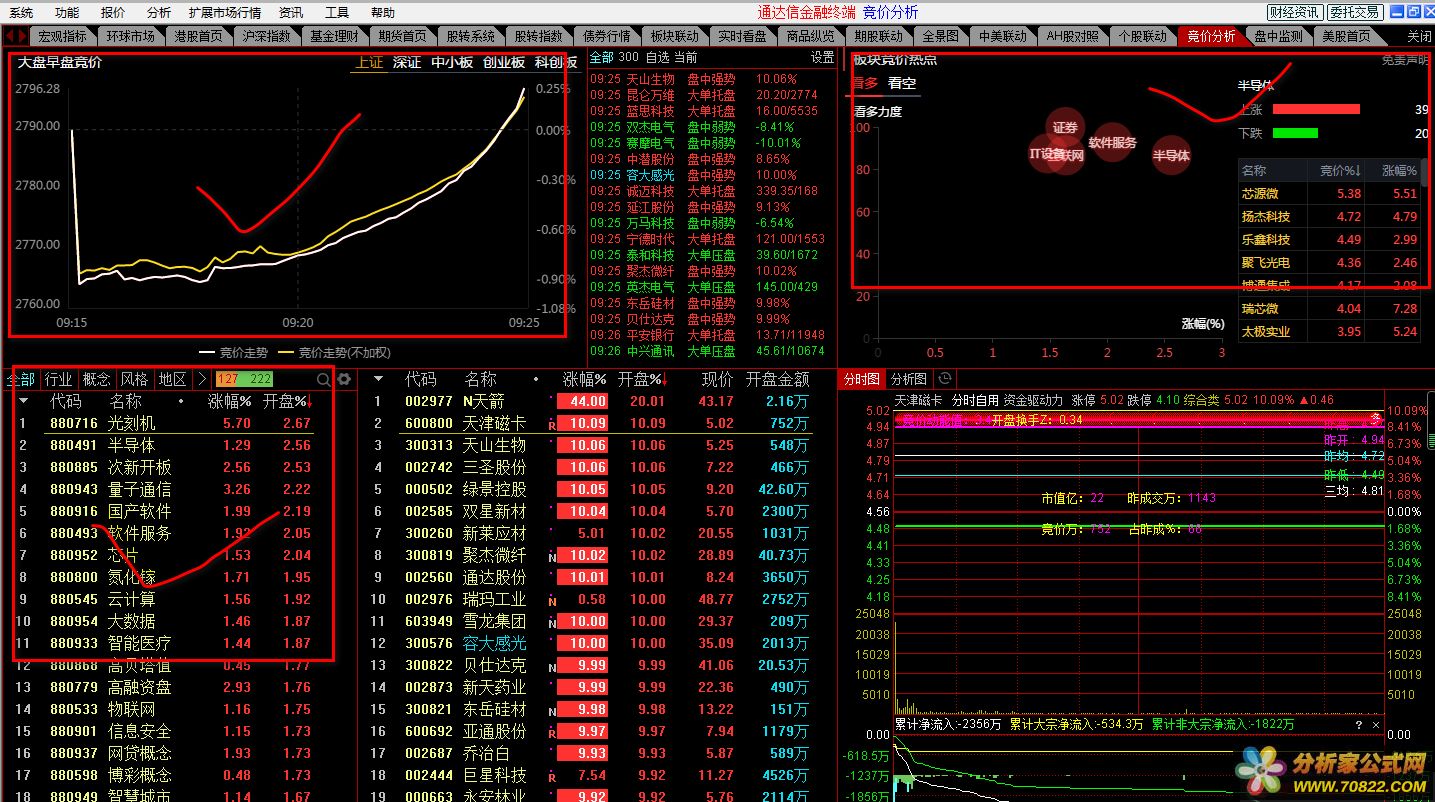Image resolution: width=1435 pixels, height=802 pixels.
Task: Click the IT设备 bubble in chart
Action: [x=1047, y=154]
